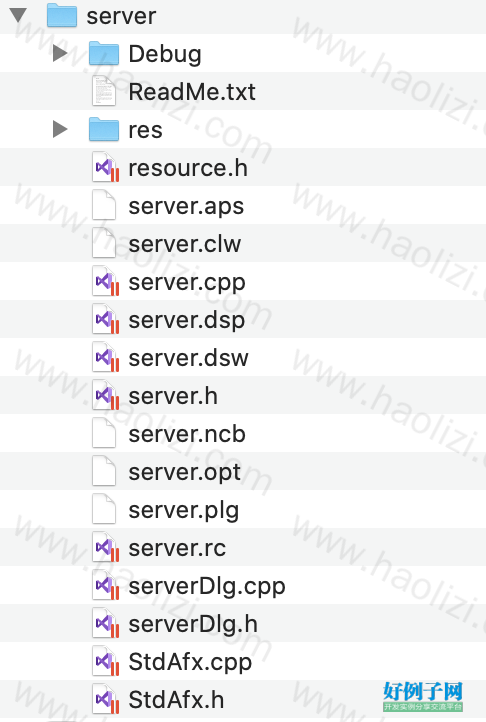Select the server.opt file name
486x722 pixels.
[184, 473]
